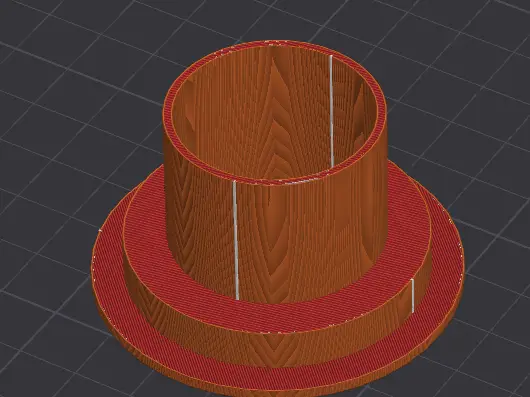Click the short white seam line on the middle step

(x=412, y=296)
